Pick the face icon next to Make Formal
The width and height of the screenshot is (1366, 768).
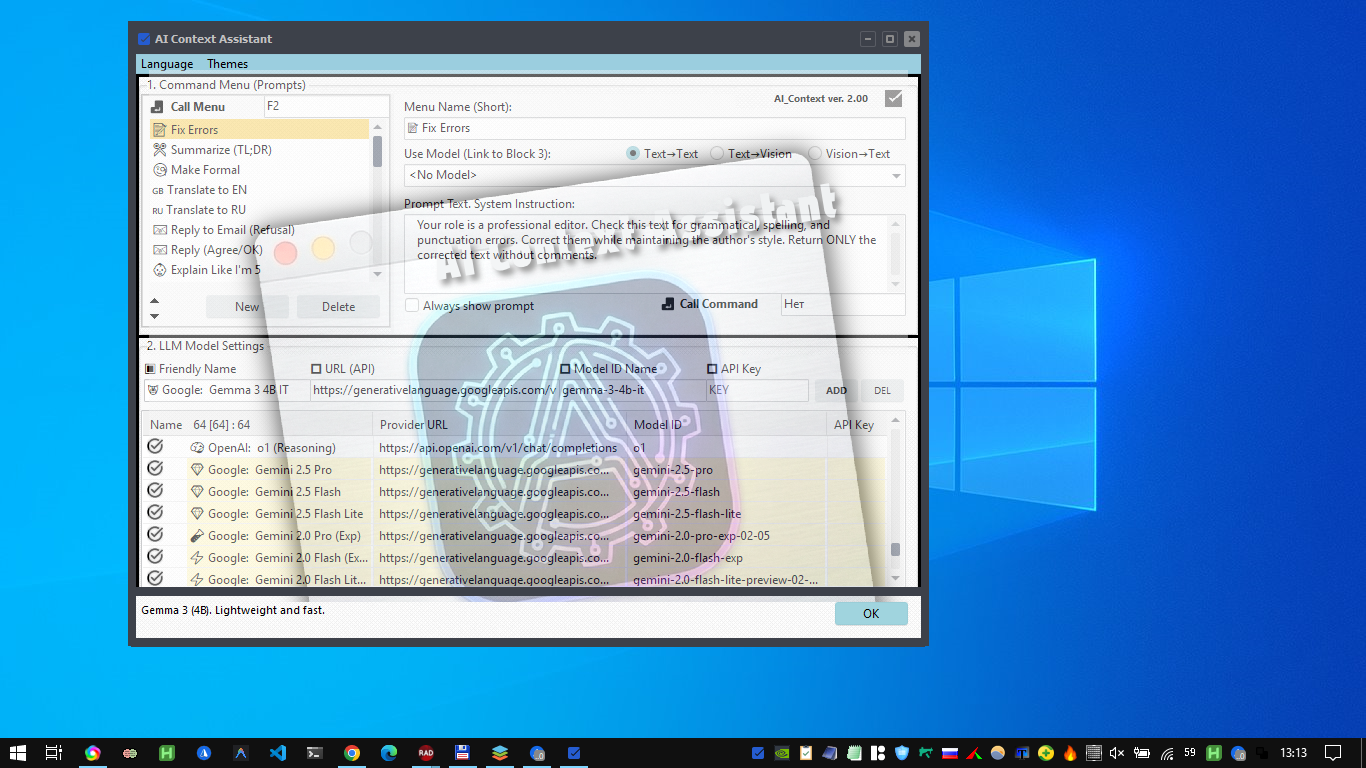click(159, 170)
